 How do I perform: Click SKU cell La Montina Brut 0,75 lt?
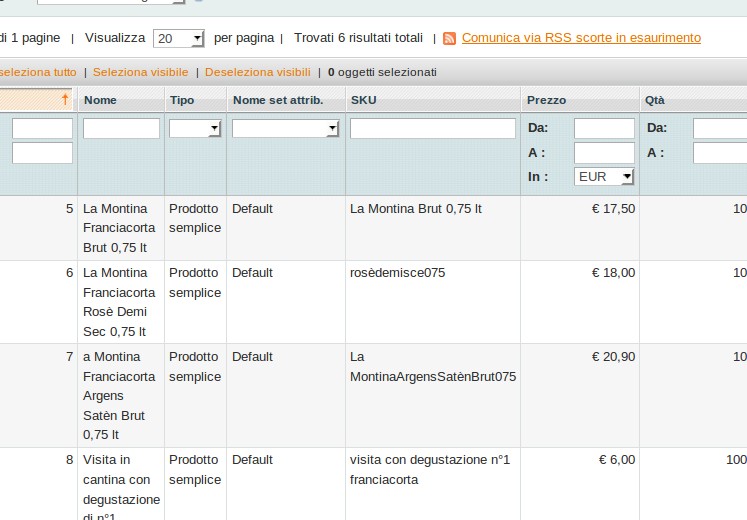(x=416, y=209)
